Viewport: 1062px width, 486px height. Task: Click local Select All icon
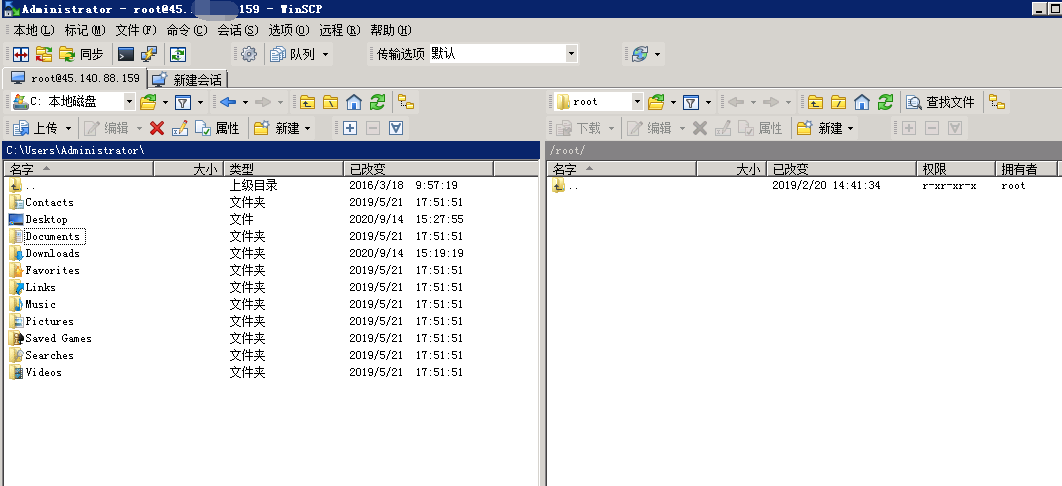[396, 128]
